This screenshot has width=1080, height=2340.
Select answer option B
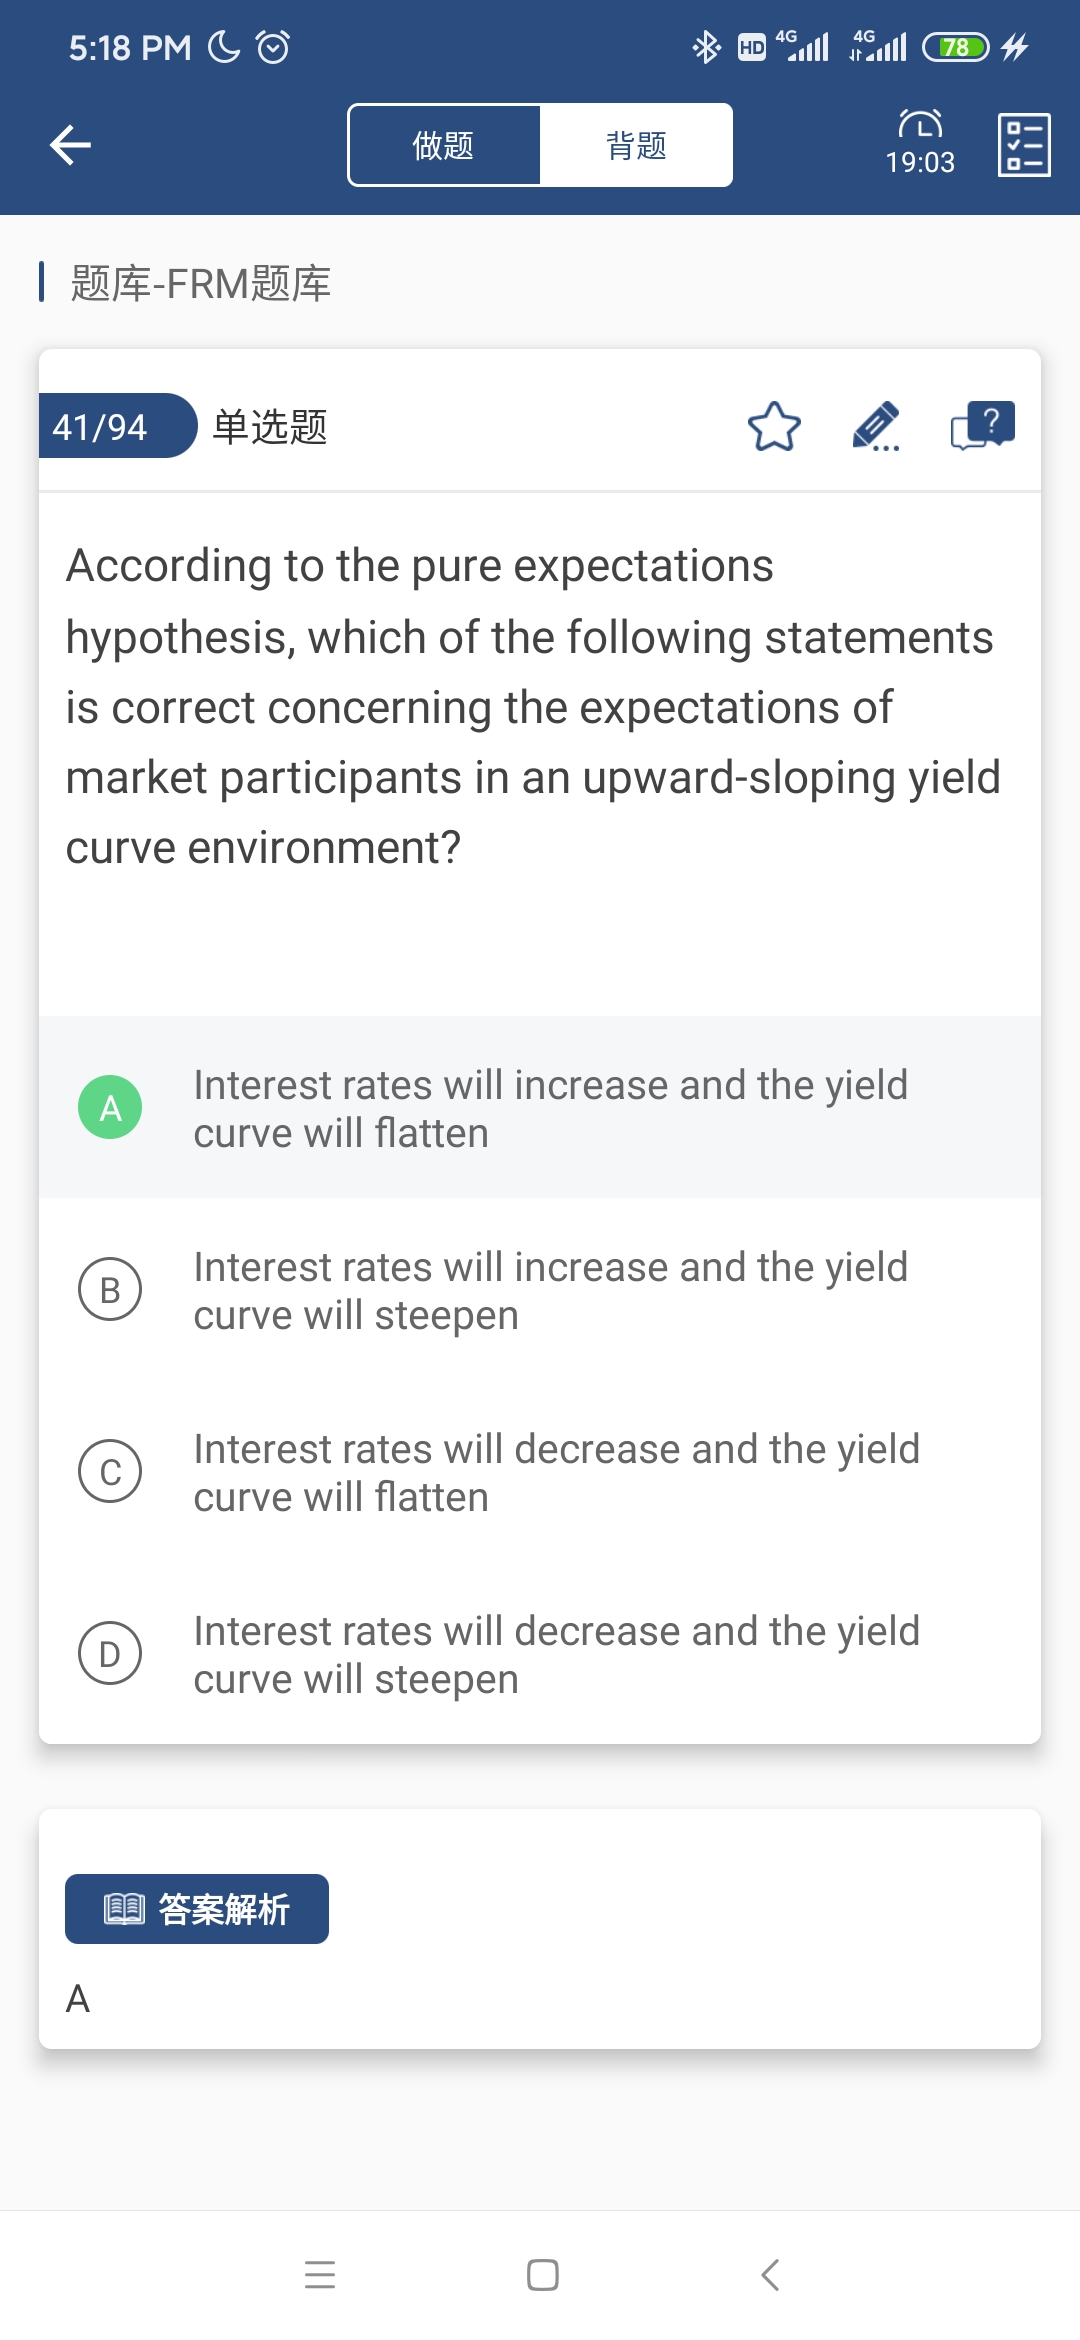pos(110,1289)
